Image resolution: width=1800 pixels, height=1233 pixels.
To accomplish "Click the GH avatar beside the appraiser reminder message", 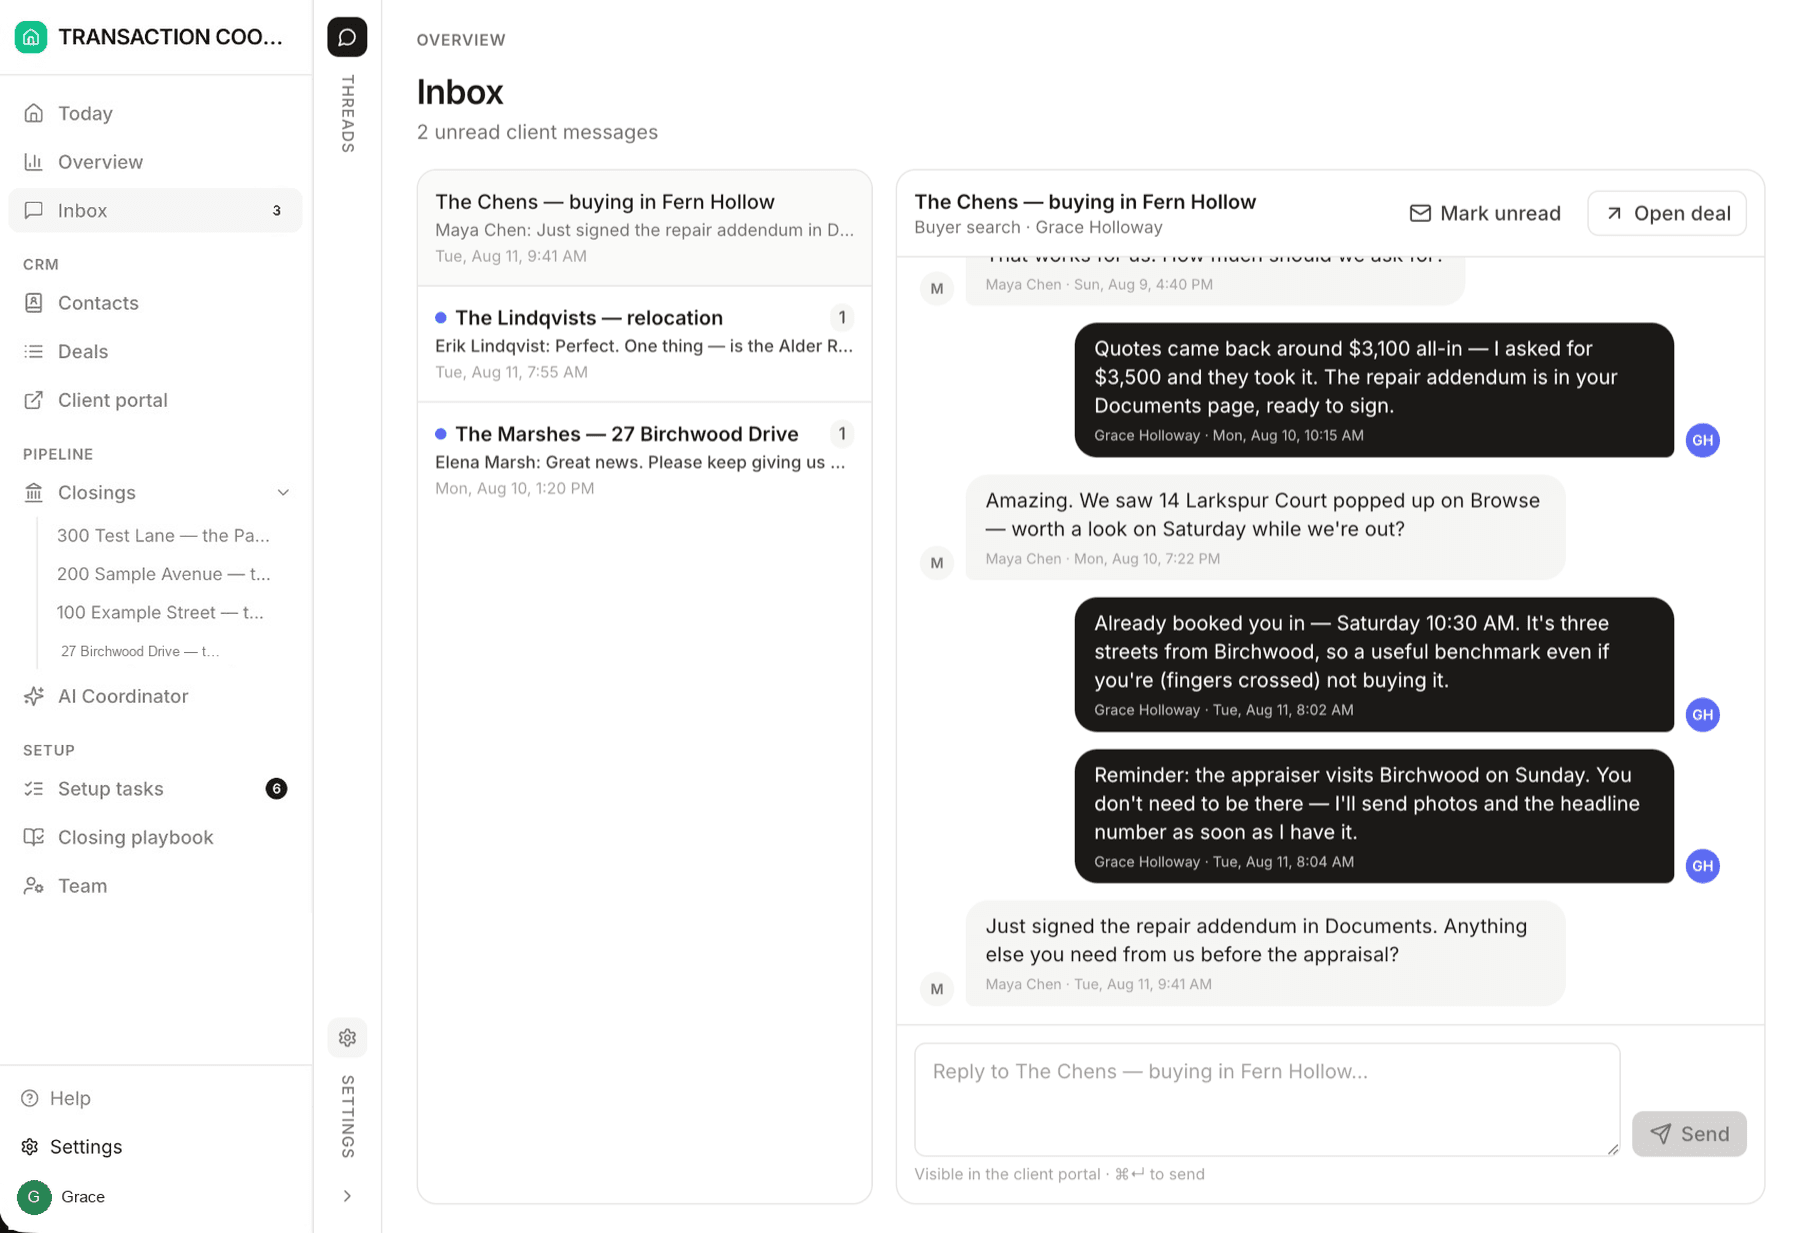I will [x=1703, y=866].
